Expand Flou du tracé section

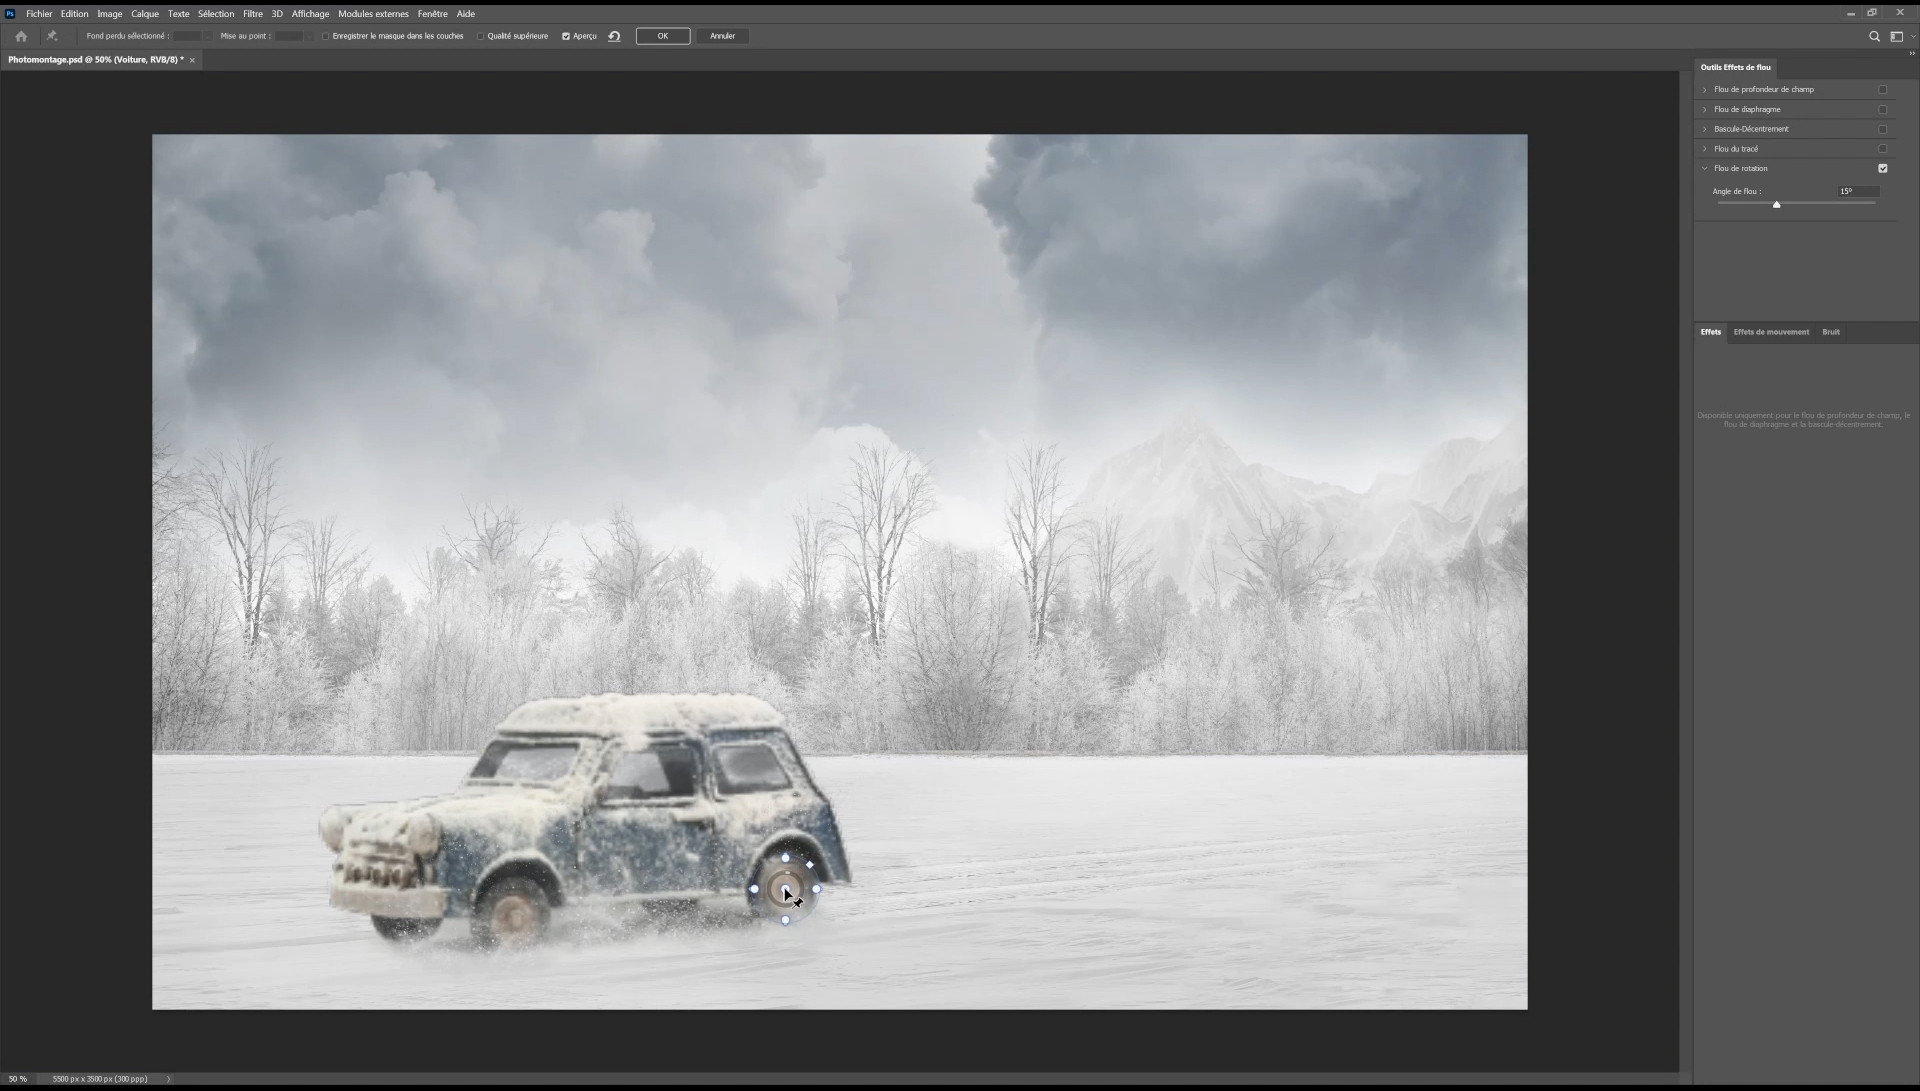pyautogui.click(x=1705, y=149)
